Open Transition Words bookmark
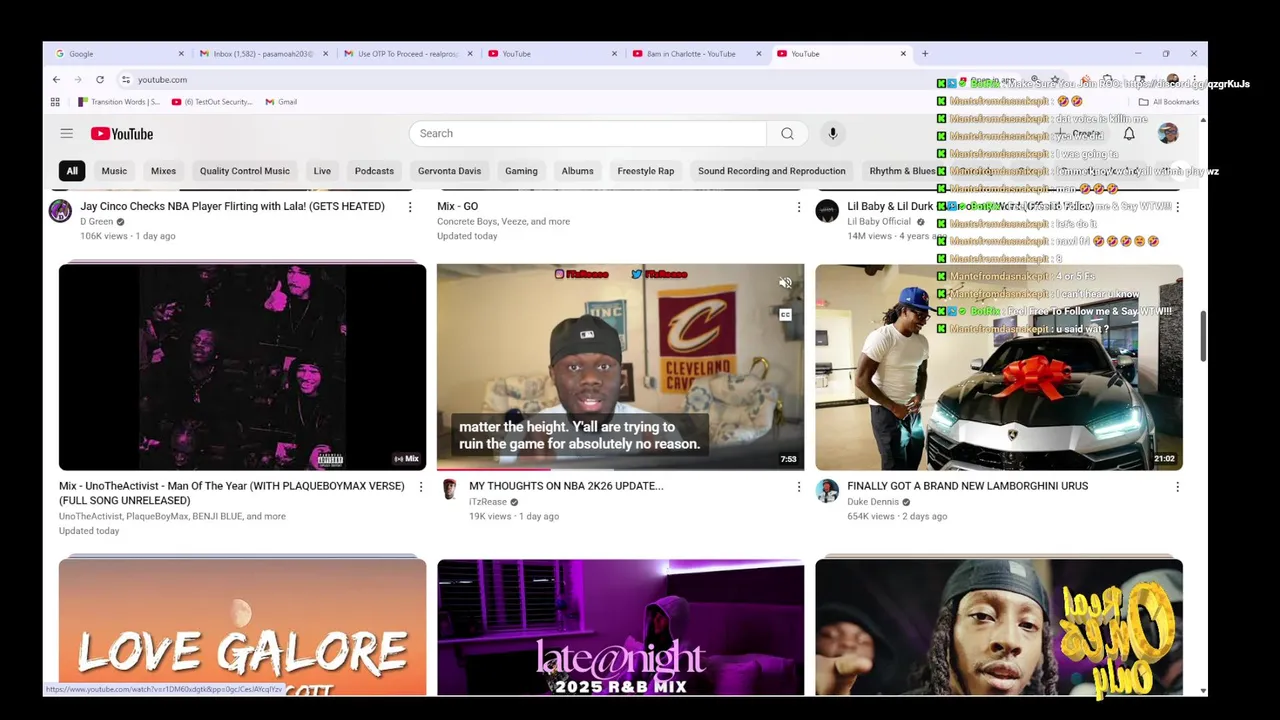 119,101
